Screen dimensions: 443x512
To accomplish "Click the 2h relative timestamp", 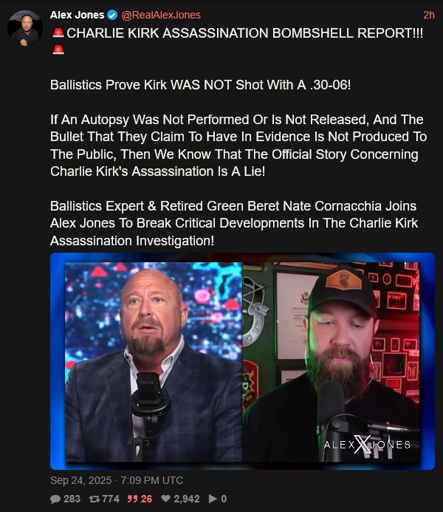I will click(429, 15).
